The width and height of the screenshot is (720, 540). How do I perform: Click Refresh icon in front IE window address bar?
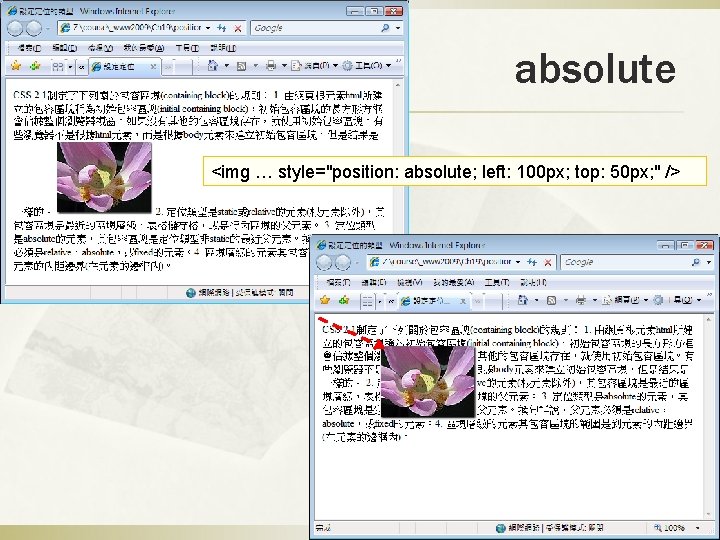[x=532, y=262]
